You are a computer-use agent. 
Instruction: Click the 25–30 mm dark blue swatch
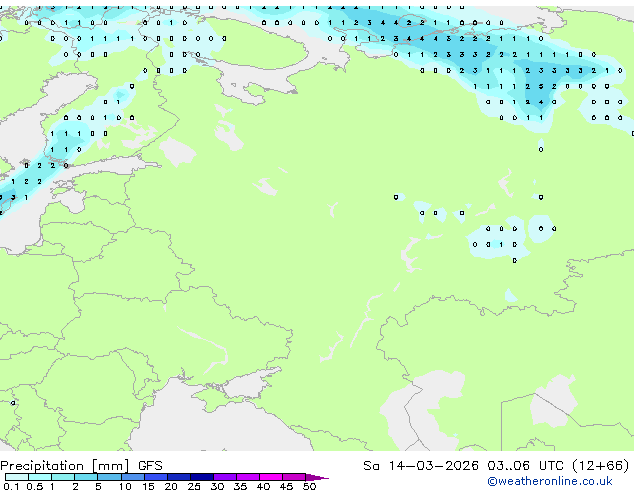point(201,477)
